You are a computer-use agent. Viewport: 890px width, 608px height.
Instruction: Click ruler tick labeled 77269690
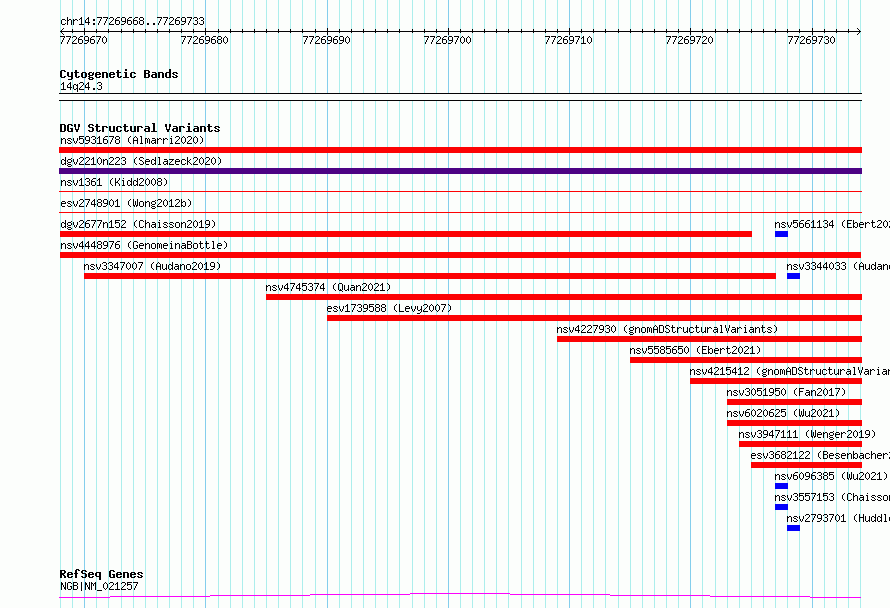tap(326, 40)
